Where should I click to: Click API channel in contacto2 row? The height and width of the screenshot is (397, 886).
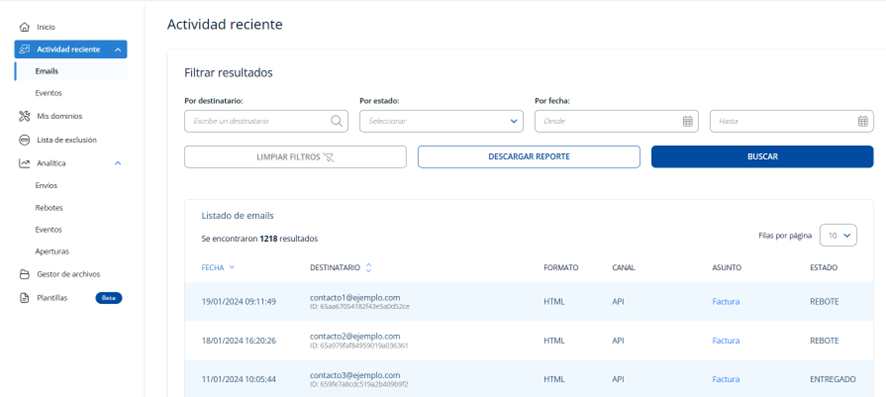[618, 341]
